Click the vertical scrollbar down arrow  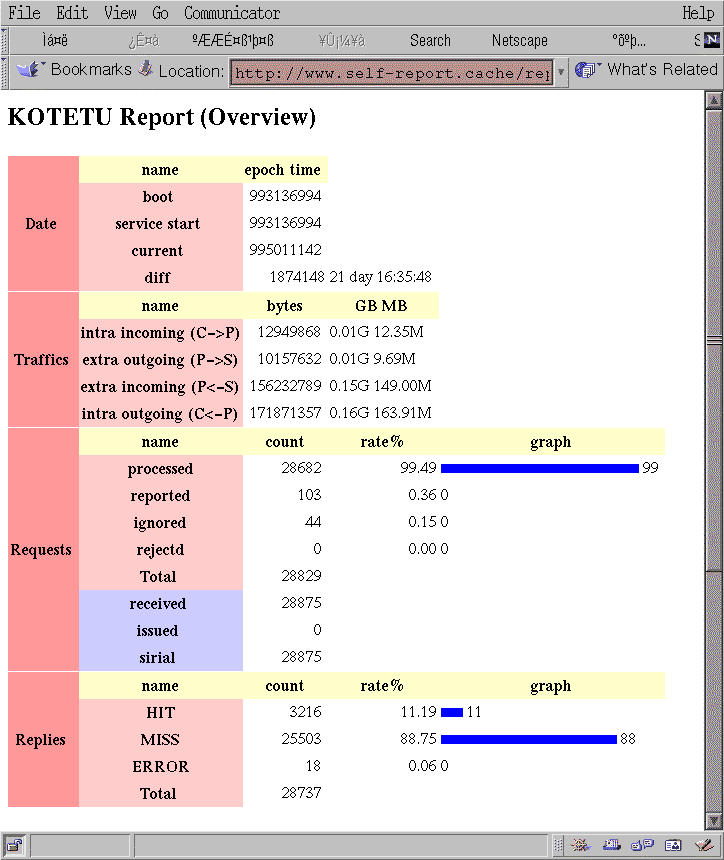point(714,821)
